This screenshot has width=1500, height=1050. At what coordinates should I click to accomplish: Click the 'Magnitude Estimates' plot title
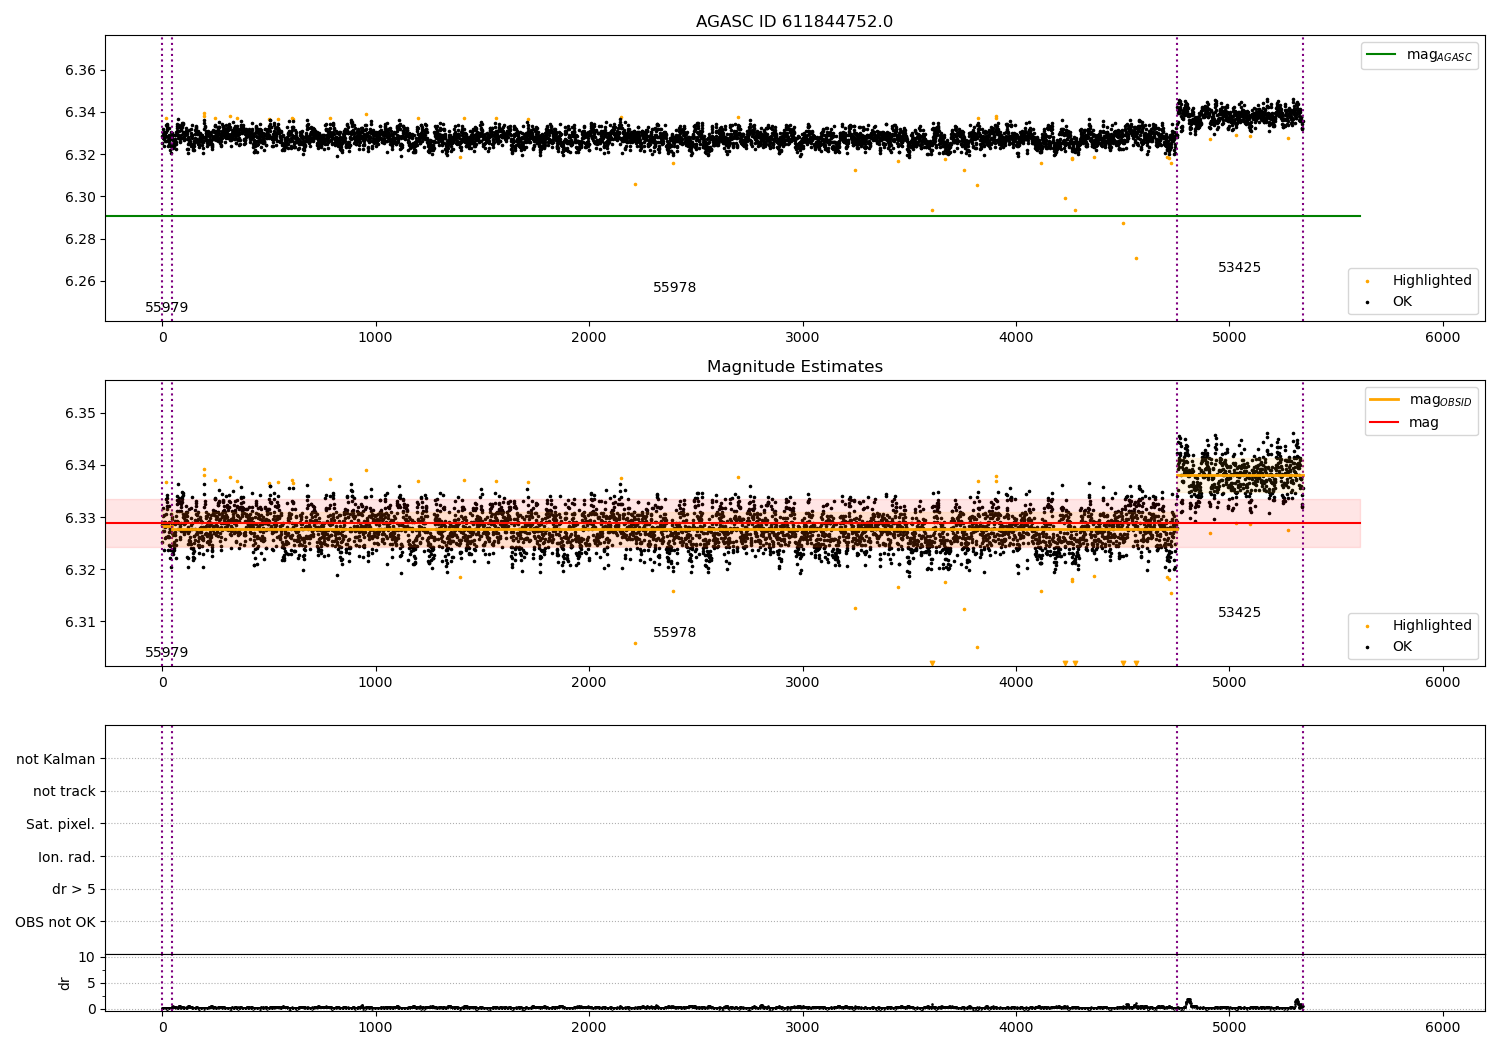(x=794, y=367)
